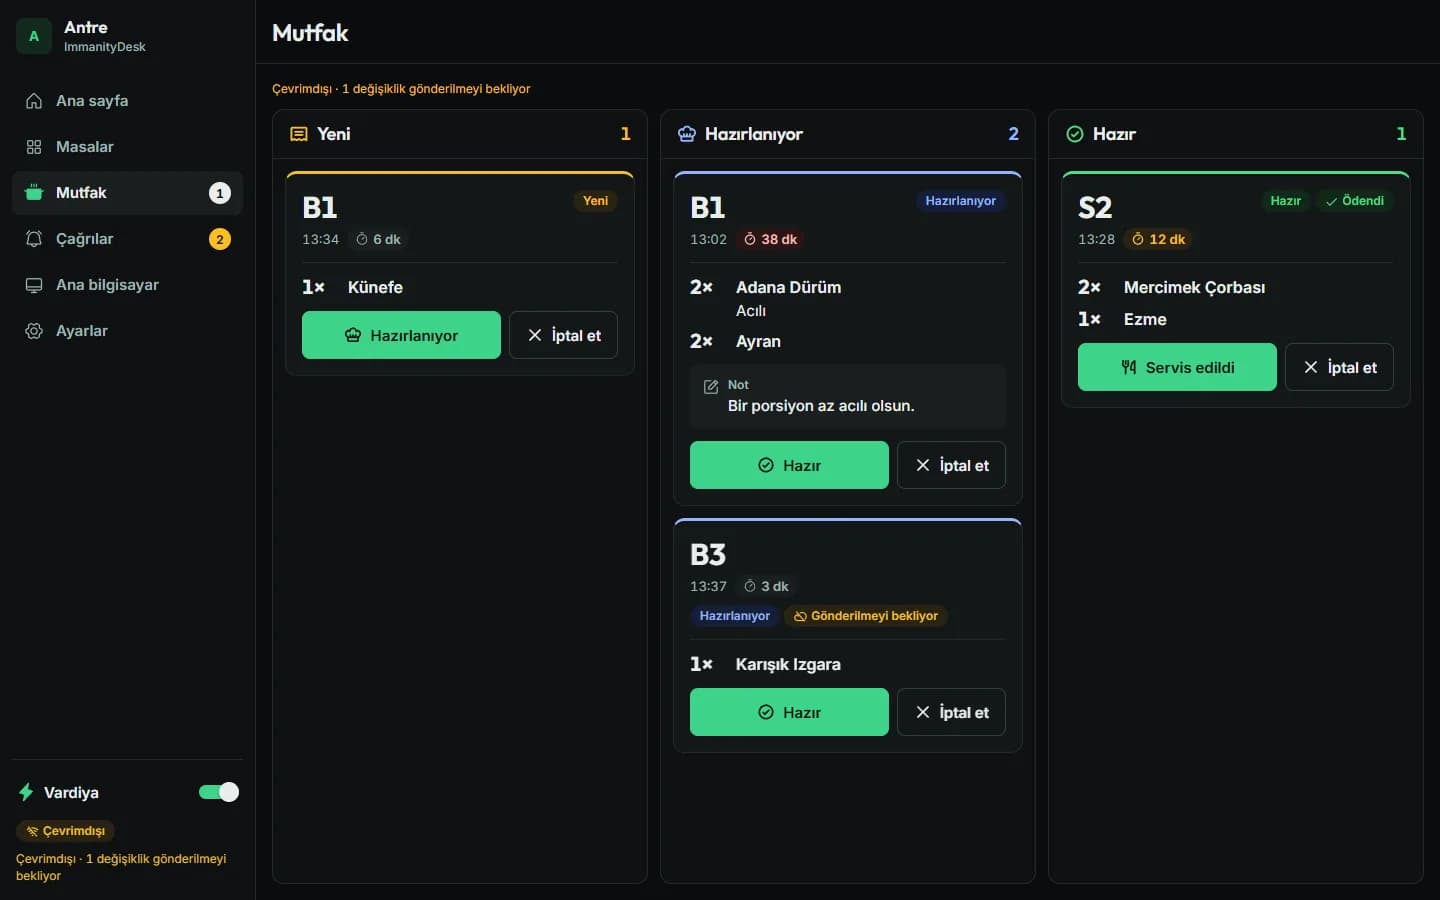Click the 3 dk timer on B3 card
The width and height of the screenshot is (1440, 900).
[766, 586]
